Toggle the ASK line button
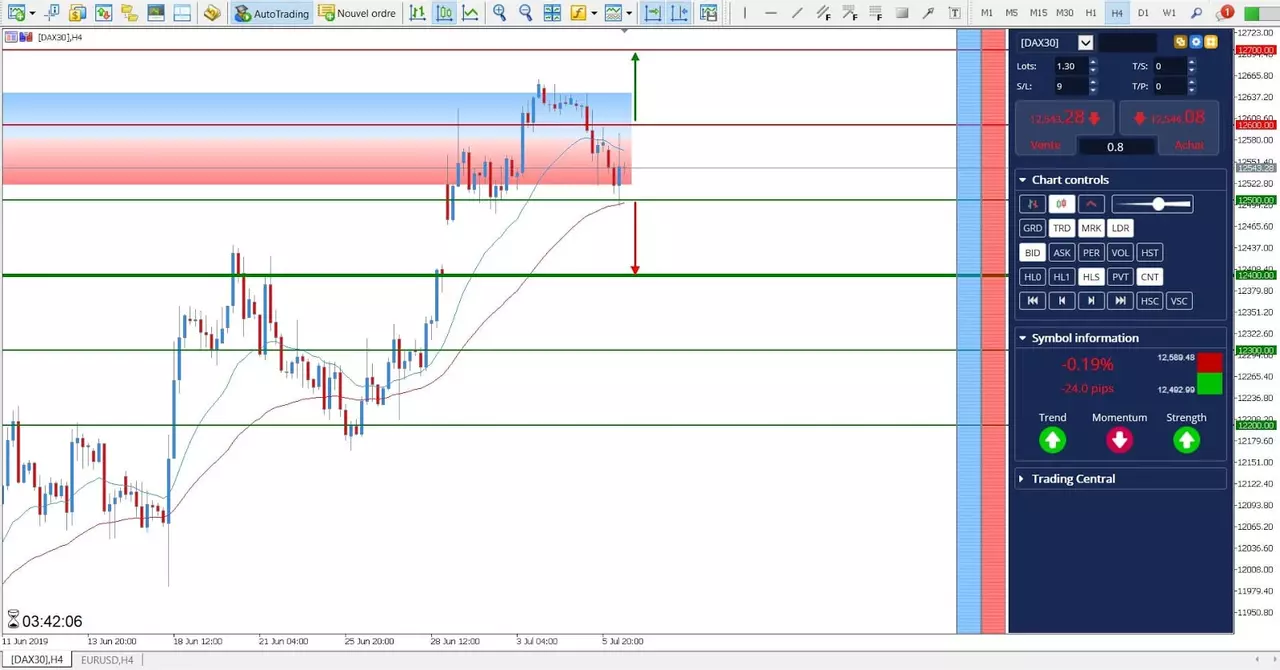The width and height of the screenshot is (1280, 670). tap(1061, 253)
